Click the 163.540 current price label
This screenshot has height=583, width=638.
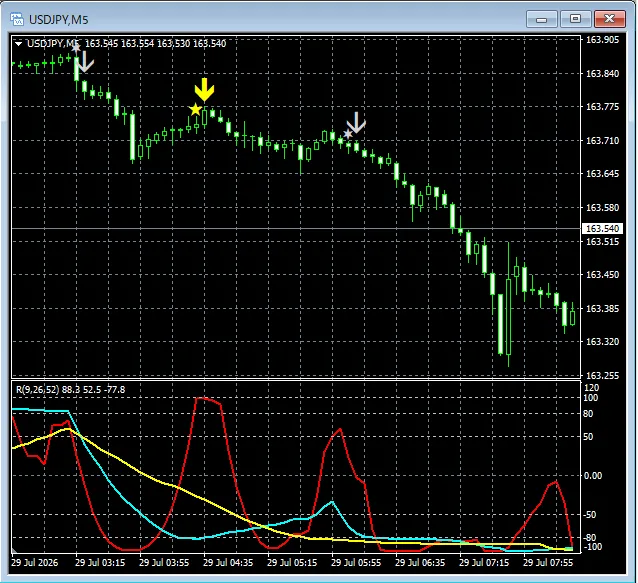[x=602, y=229]
